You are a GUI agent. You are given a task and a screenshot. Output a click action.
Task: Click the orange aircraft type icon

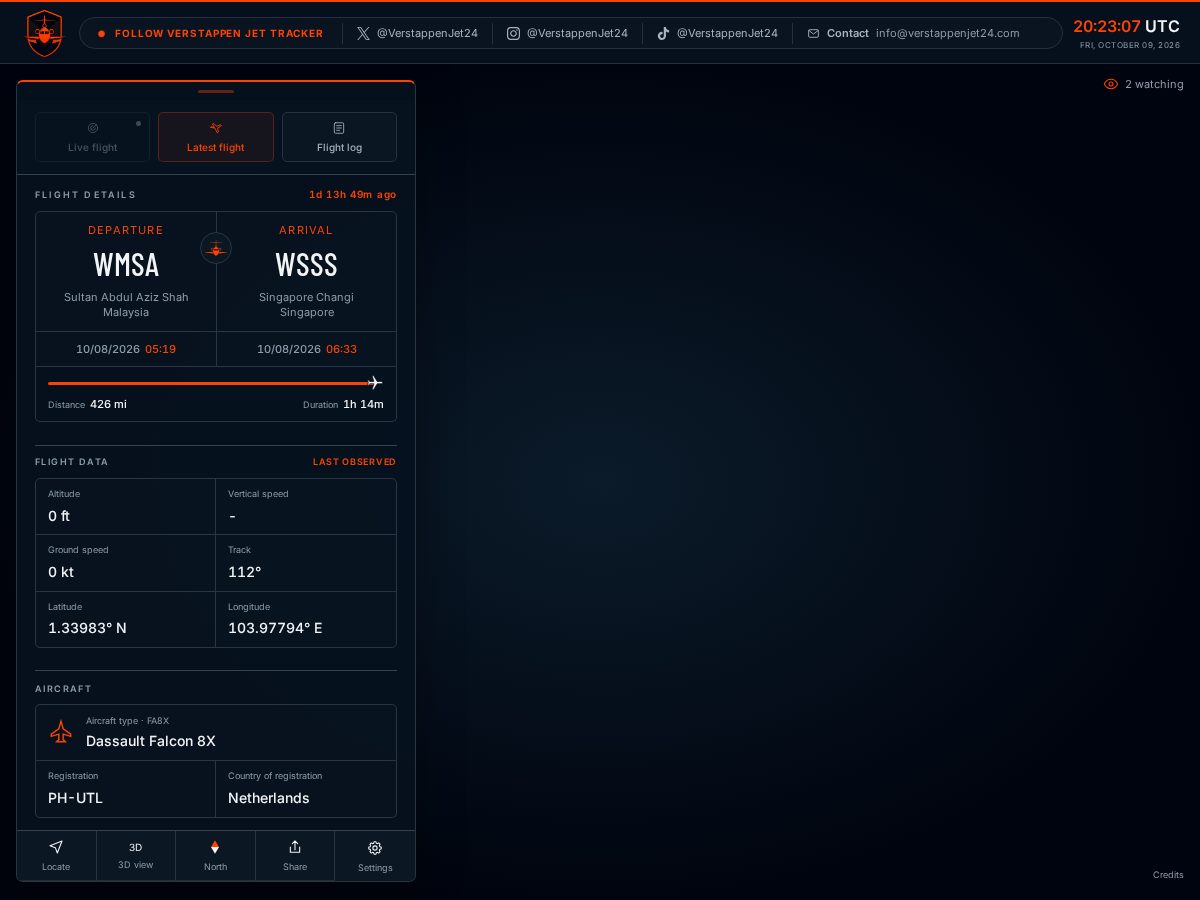point(61,732)
